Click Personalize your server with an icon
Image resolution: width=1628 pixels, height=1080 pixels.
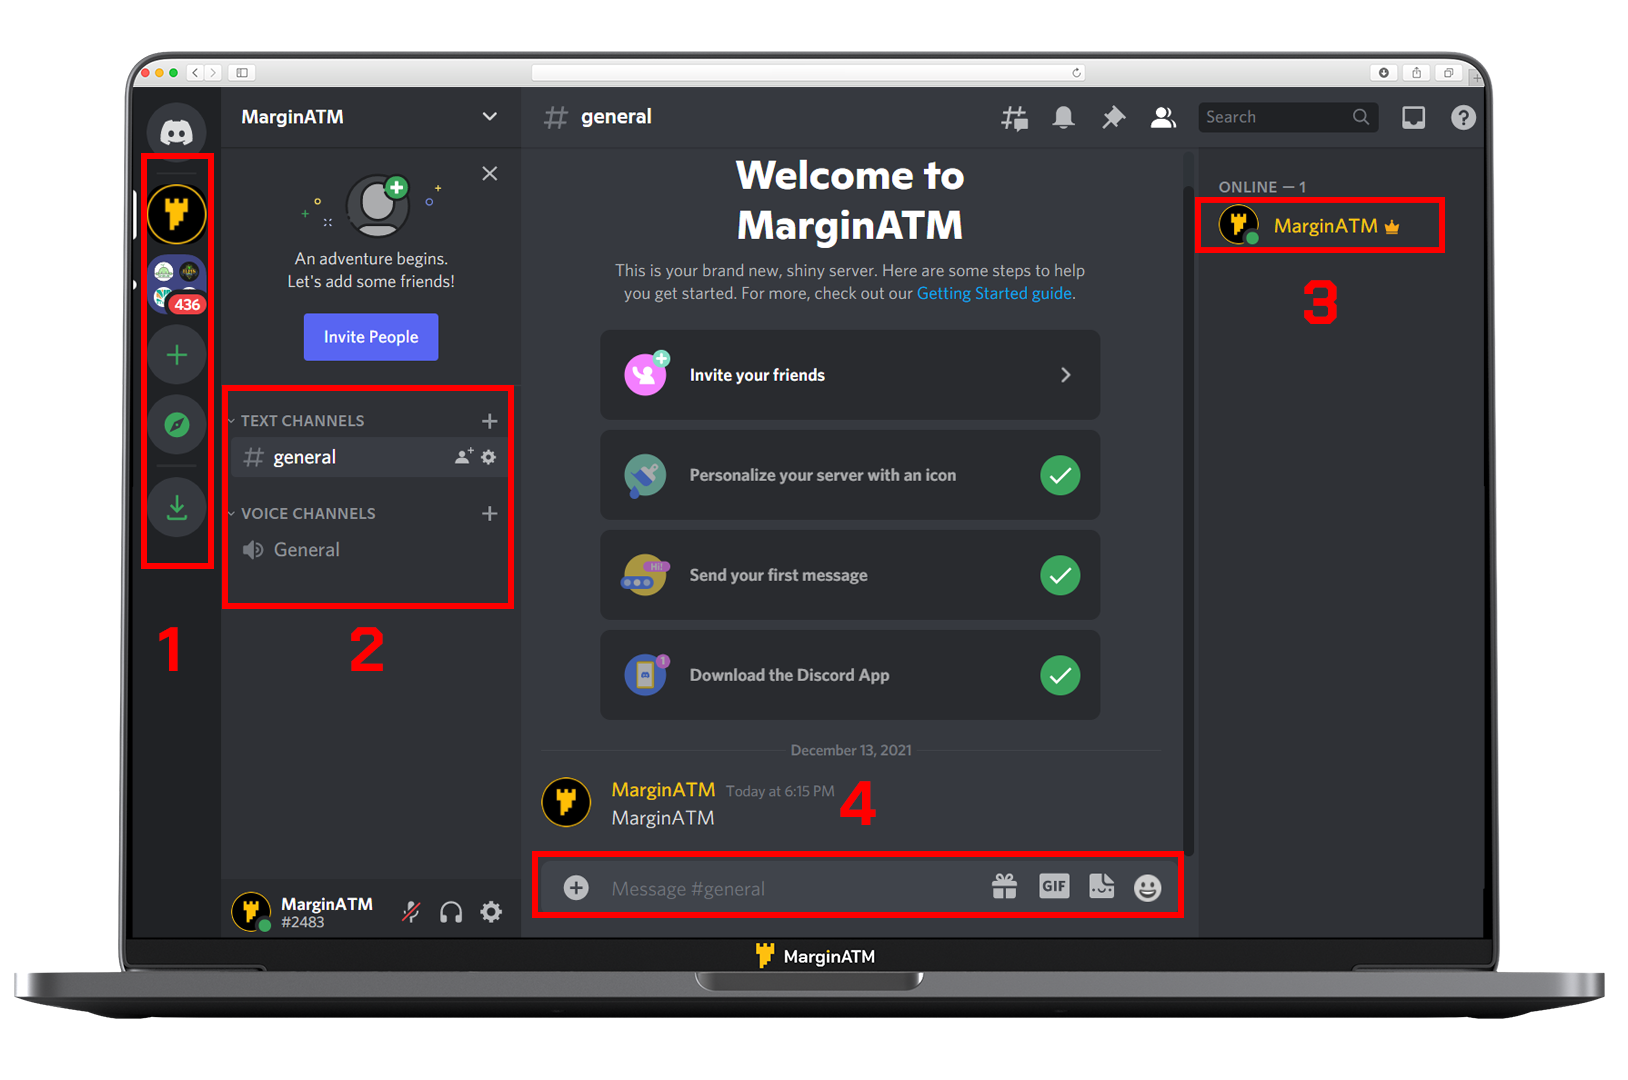[x=850, y=475]
